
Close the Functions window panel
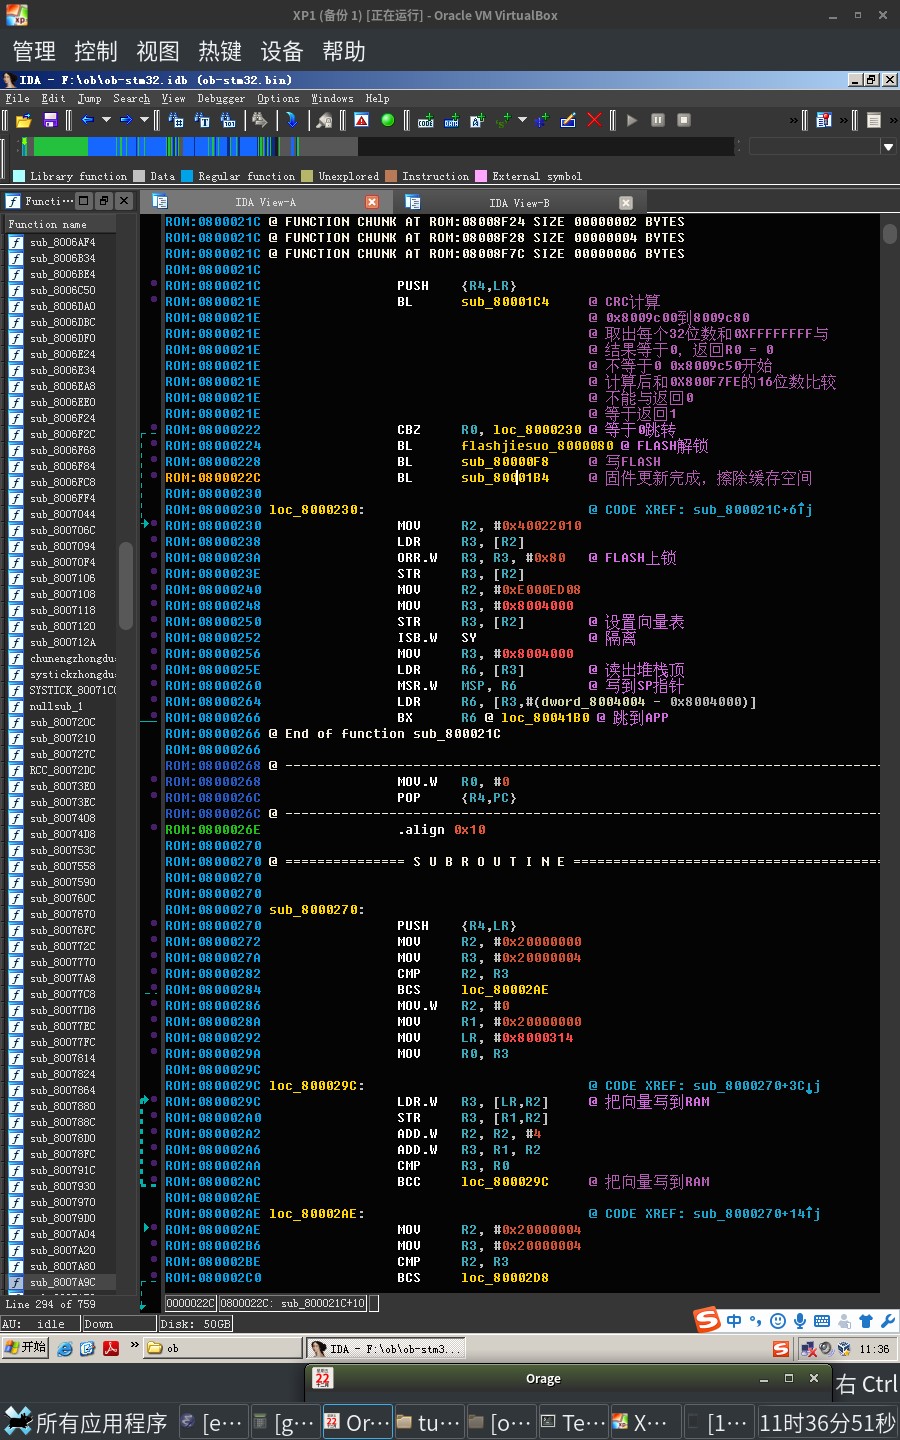tap(124, 201)
